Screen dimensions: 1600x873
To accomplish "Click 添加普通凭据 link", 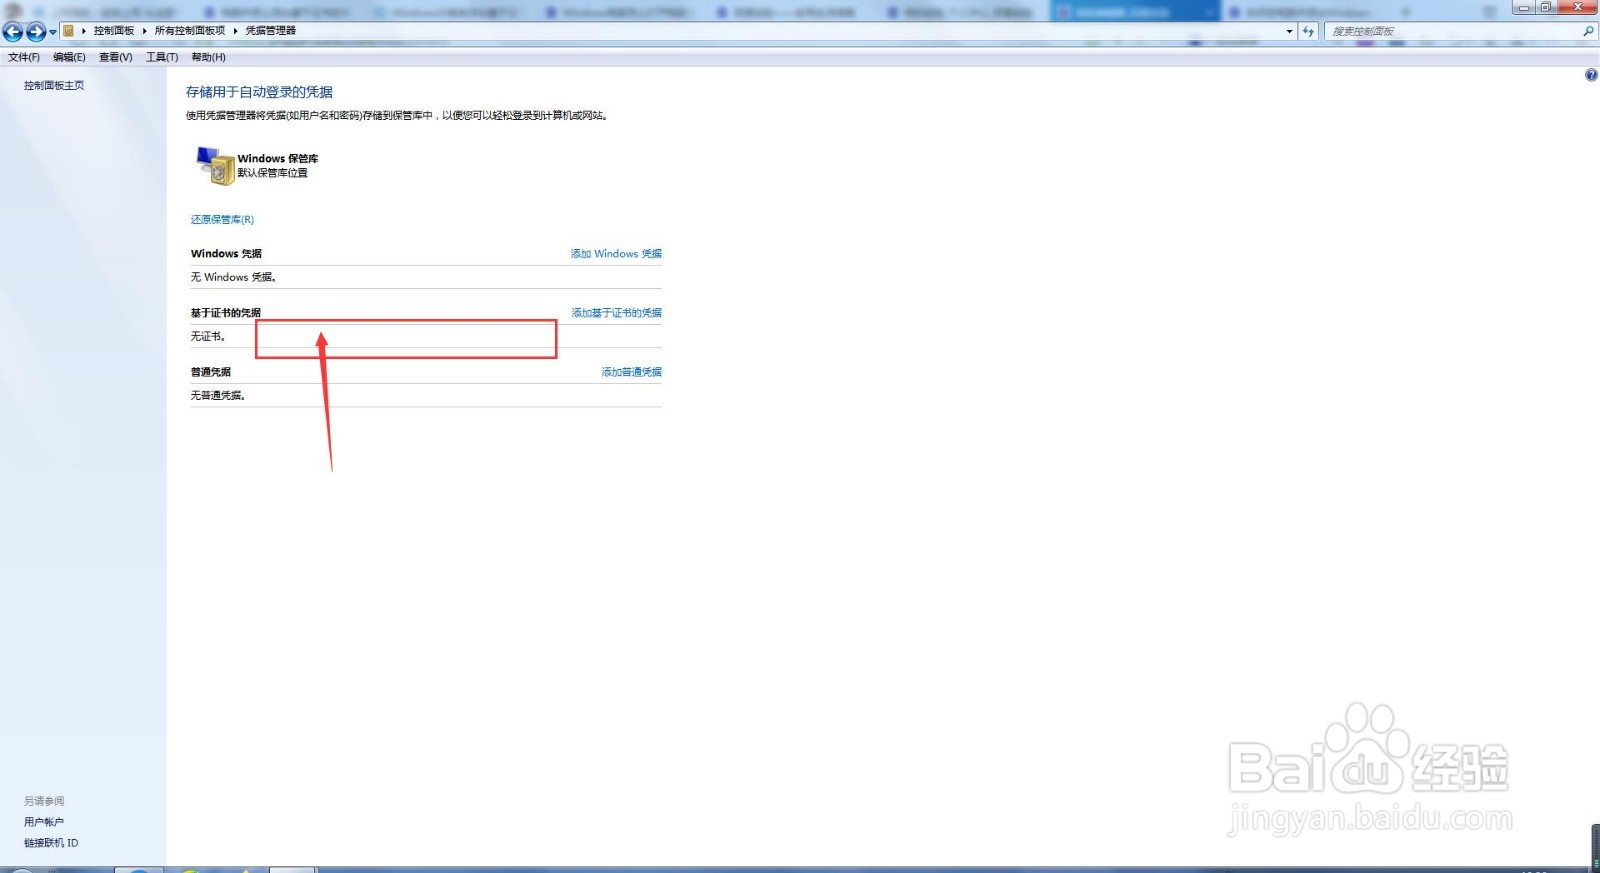I will (x=632, y=371).
